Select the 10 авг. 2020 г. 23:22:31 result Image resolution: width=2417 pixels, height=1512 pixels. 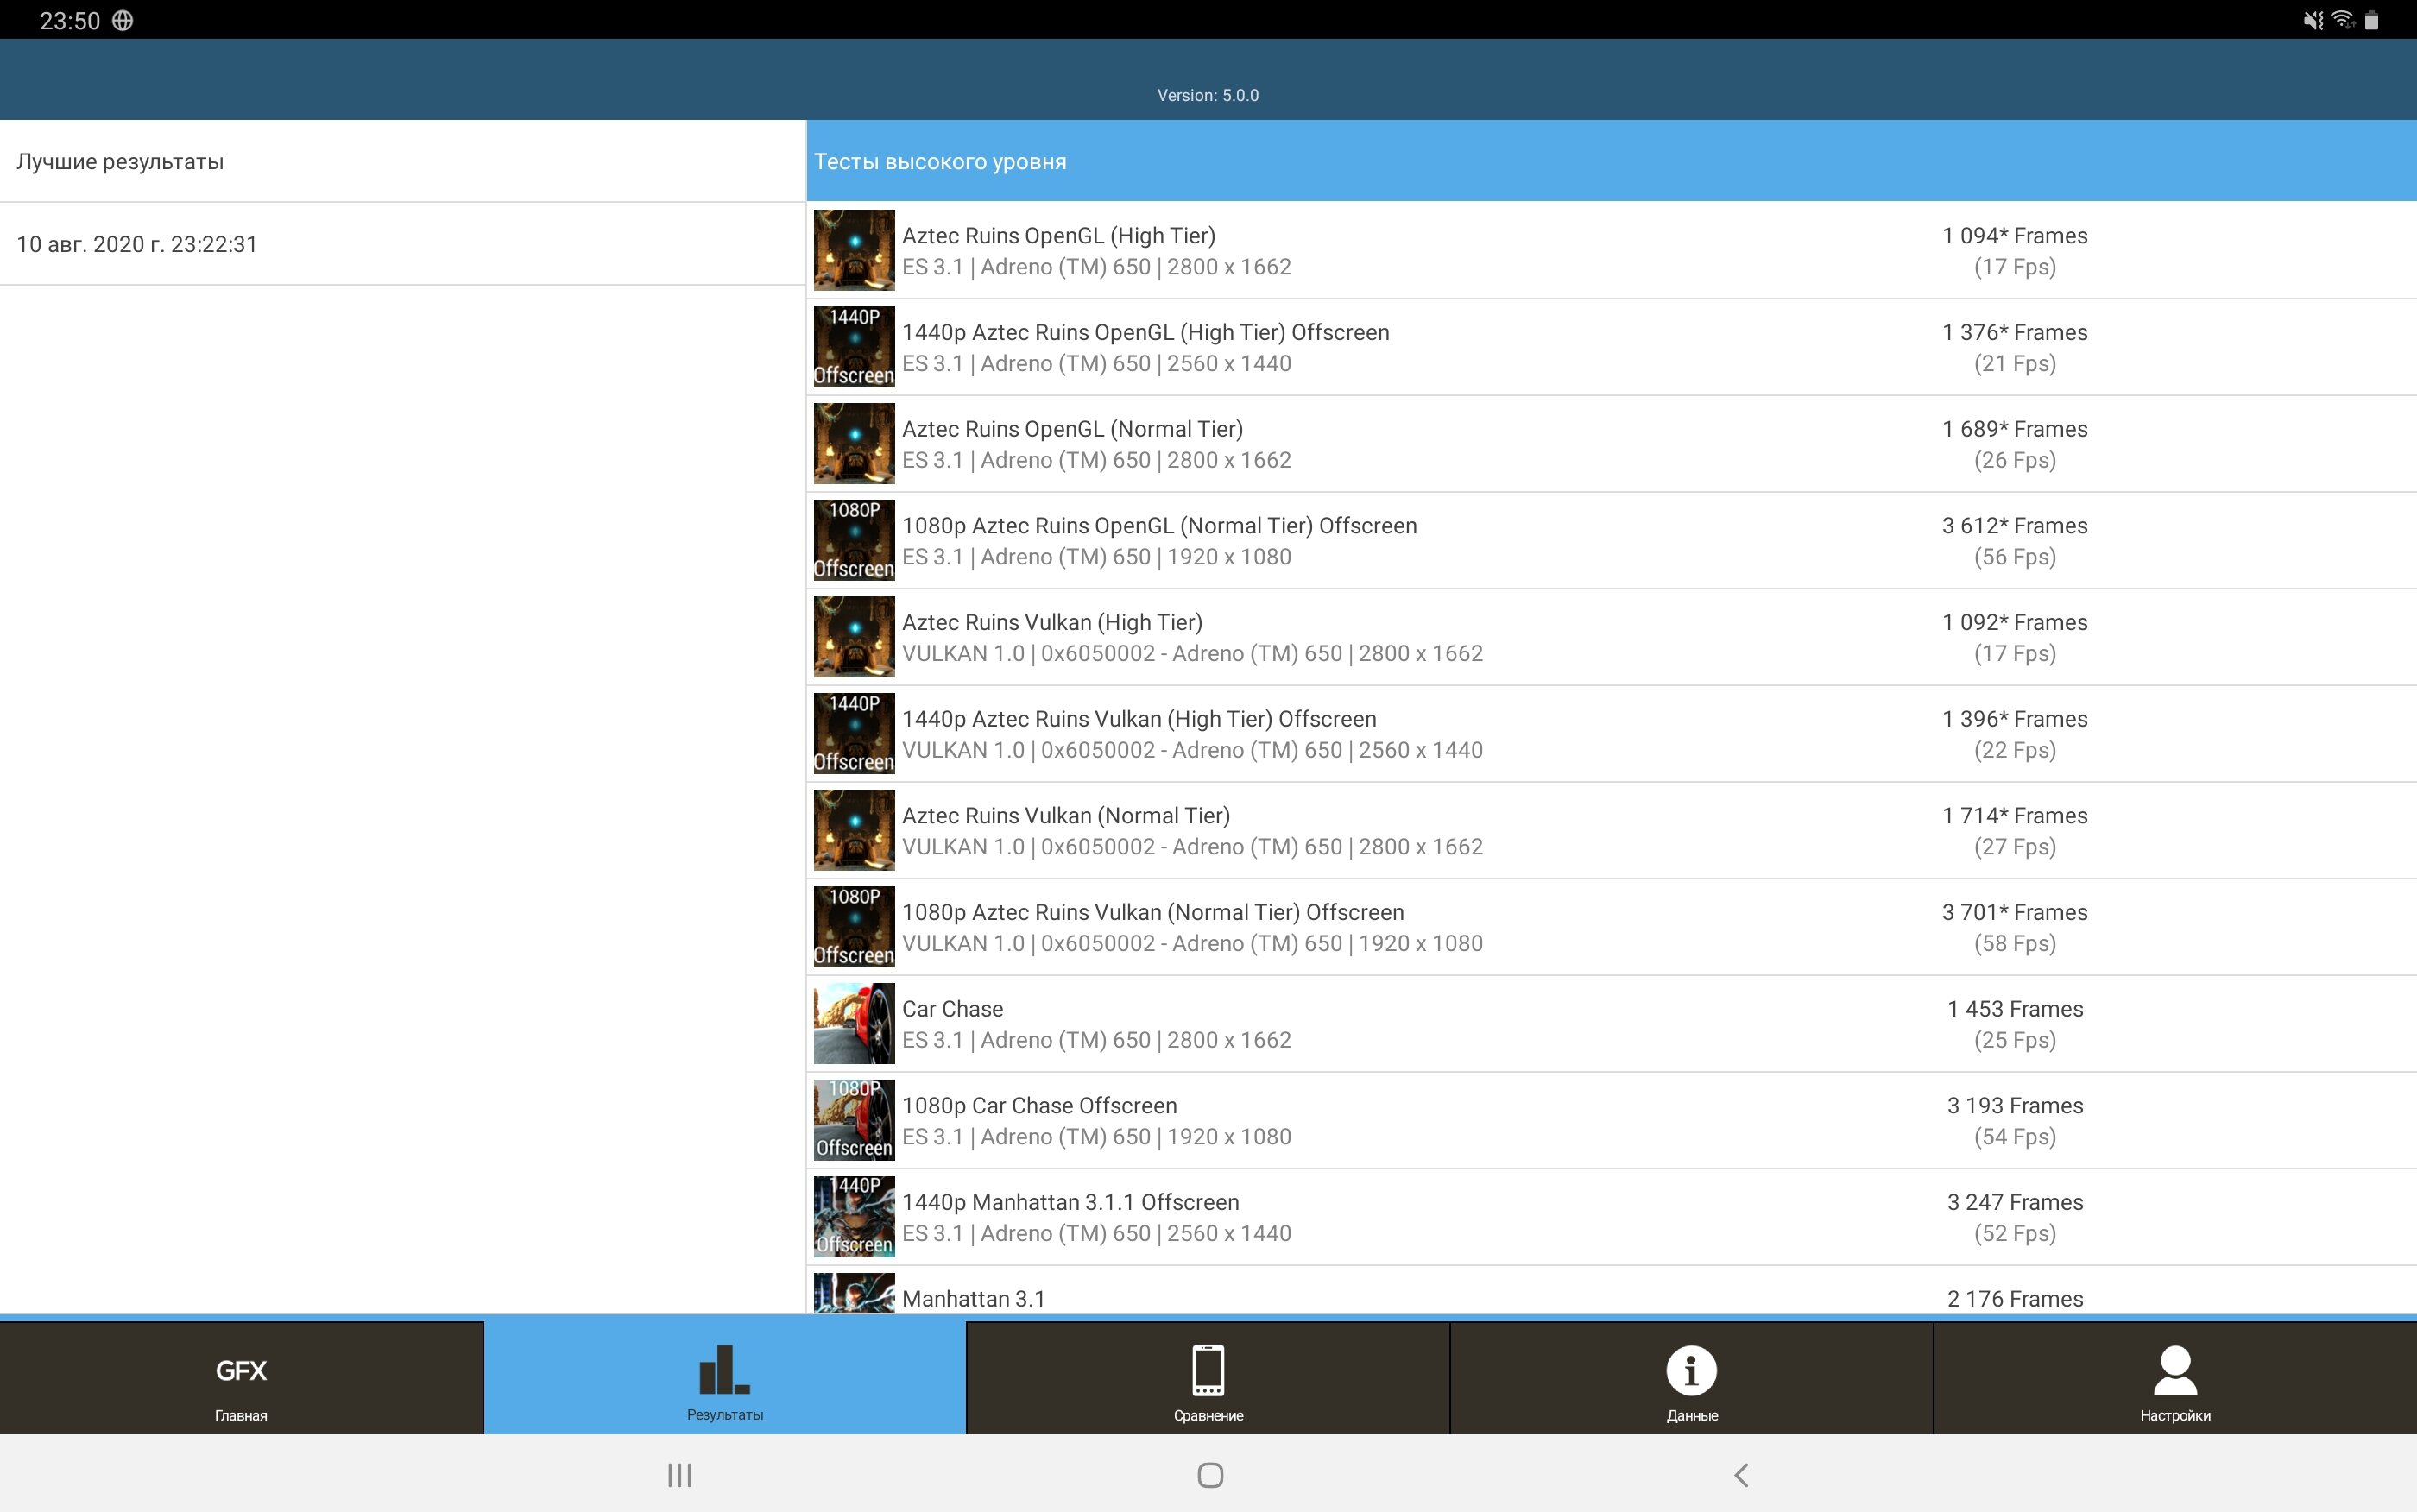pyautogui.click(x=402, y=244)
